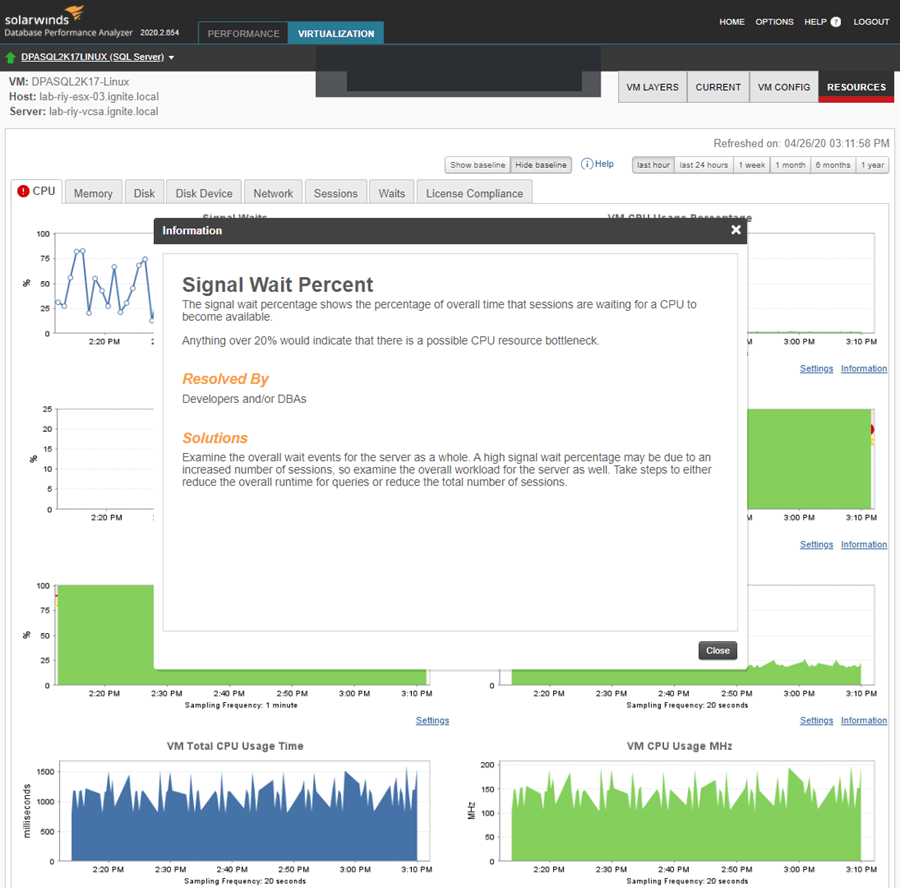Go to HOME in top navigation
Screen dimensions: 900x888
pos(732,22)
